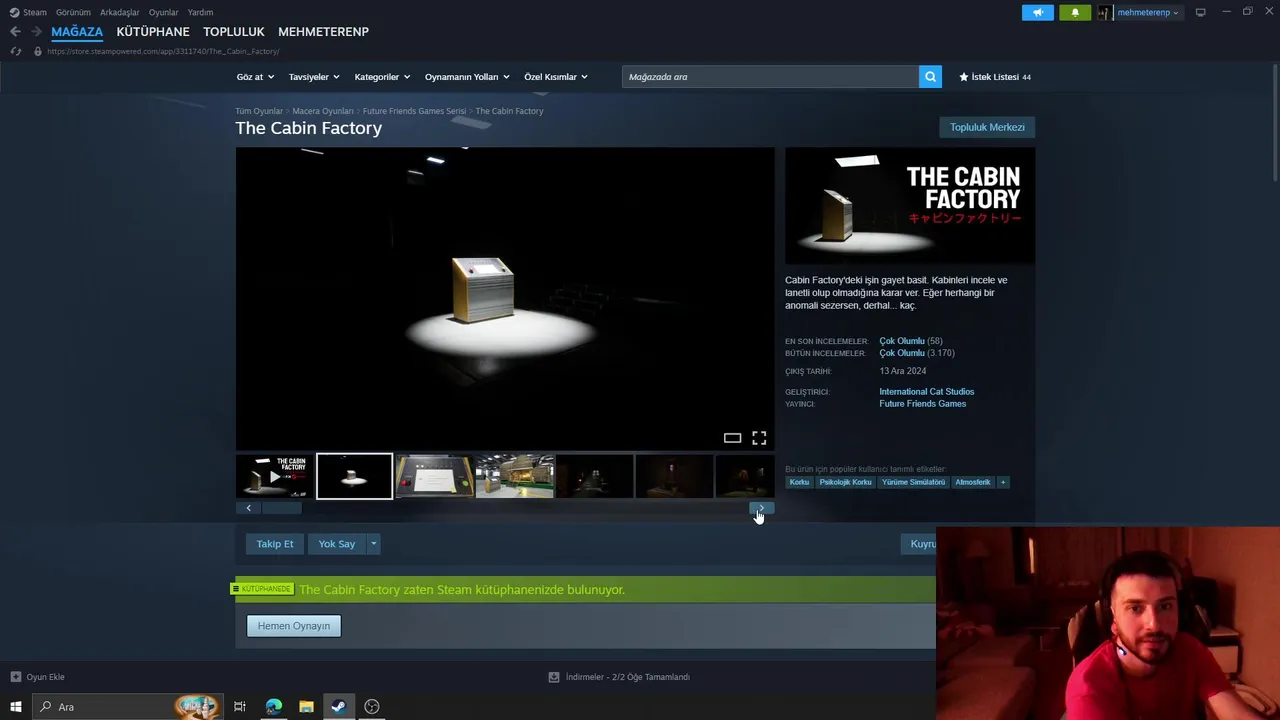1280x720 pixels.
Task: Open the Özel Kısımlar dropdown
Action: click(556, 77)
